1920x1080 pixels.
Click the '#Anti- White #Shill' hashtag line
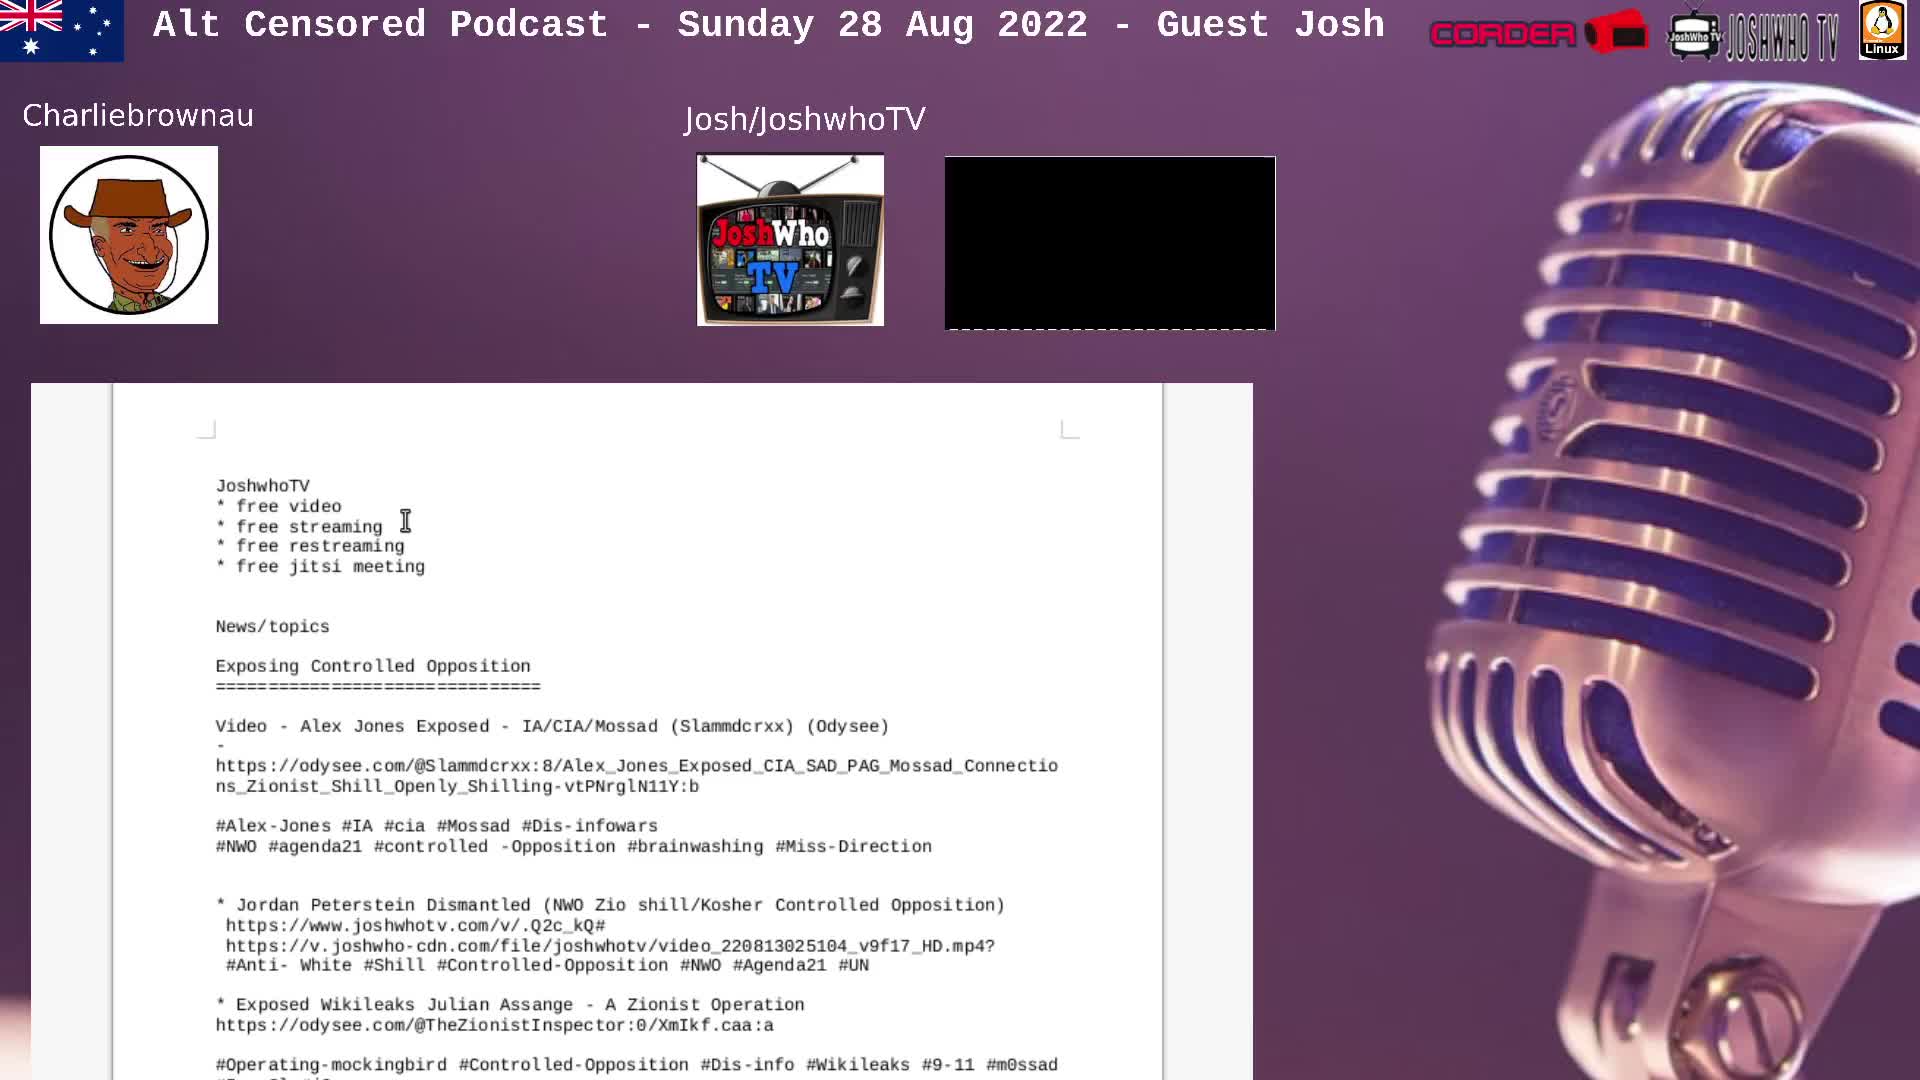tap(547, 966)
